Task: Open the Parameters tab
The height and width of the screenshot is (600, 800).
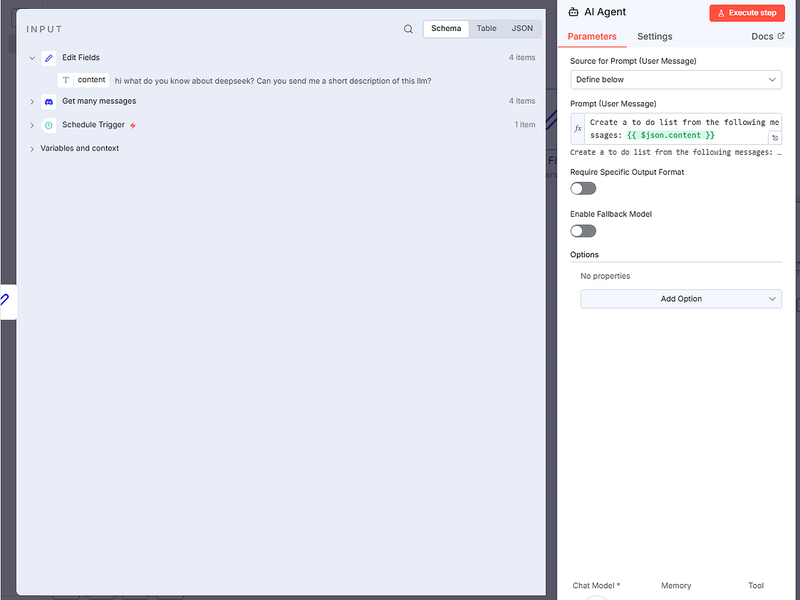Action: coord(592,37)
